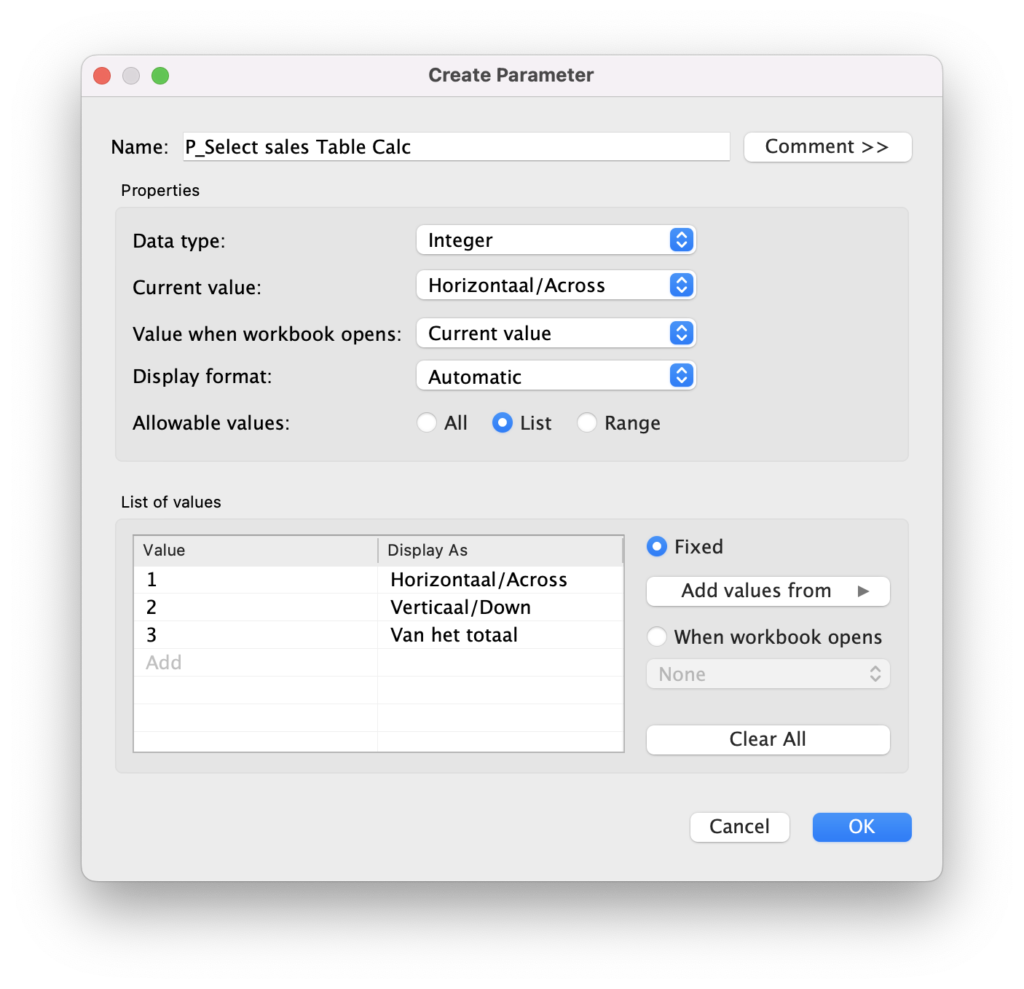
Task: Open the Data type dropdown
Action: coord(555,240)
